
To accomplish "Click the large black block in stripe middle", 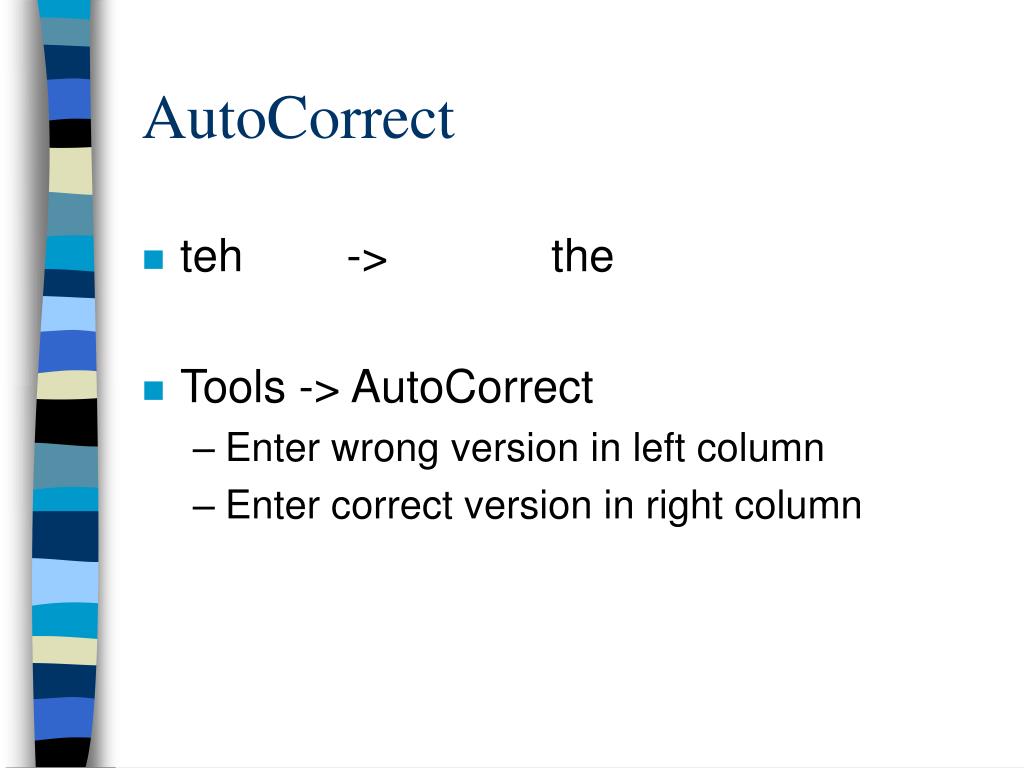I will (66, 423).
